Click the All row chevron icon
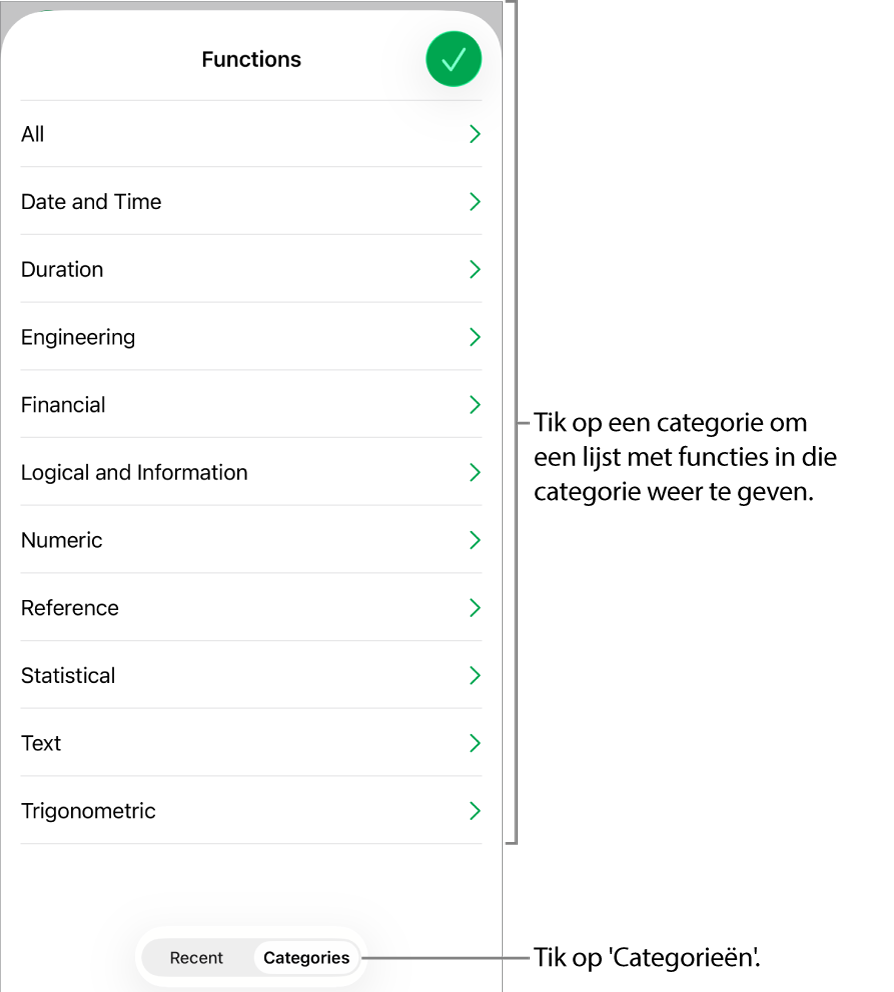The width and height of the screenshot is (894, 992). coord(475,134)
